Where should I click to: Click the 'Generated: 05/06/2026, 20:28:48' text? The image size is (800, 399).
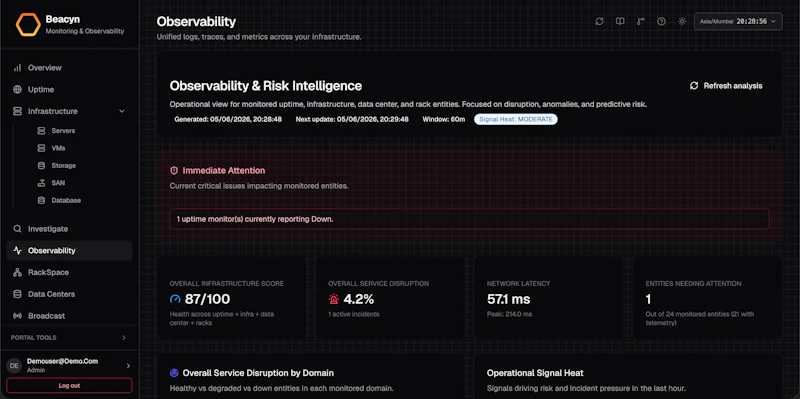click(228, 119)
